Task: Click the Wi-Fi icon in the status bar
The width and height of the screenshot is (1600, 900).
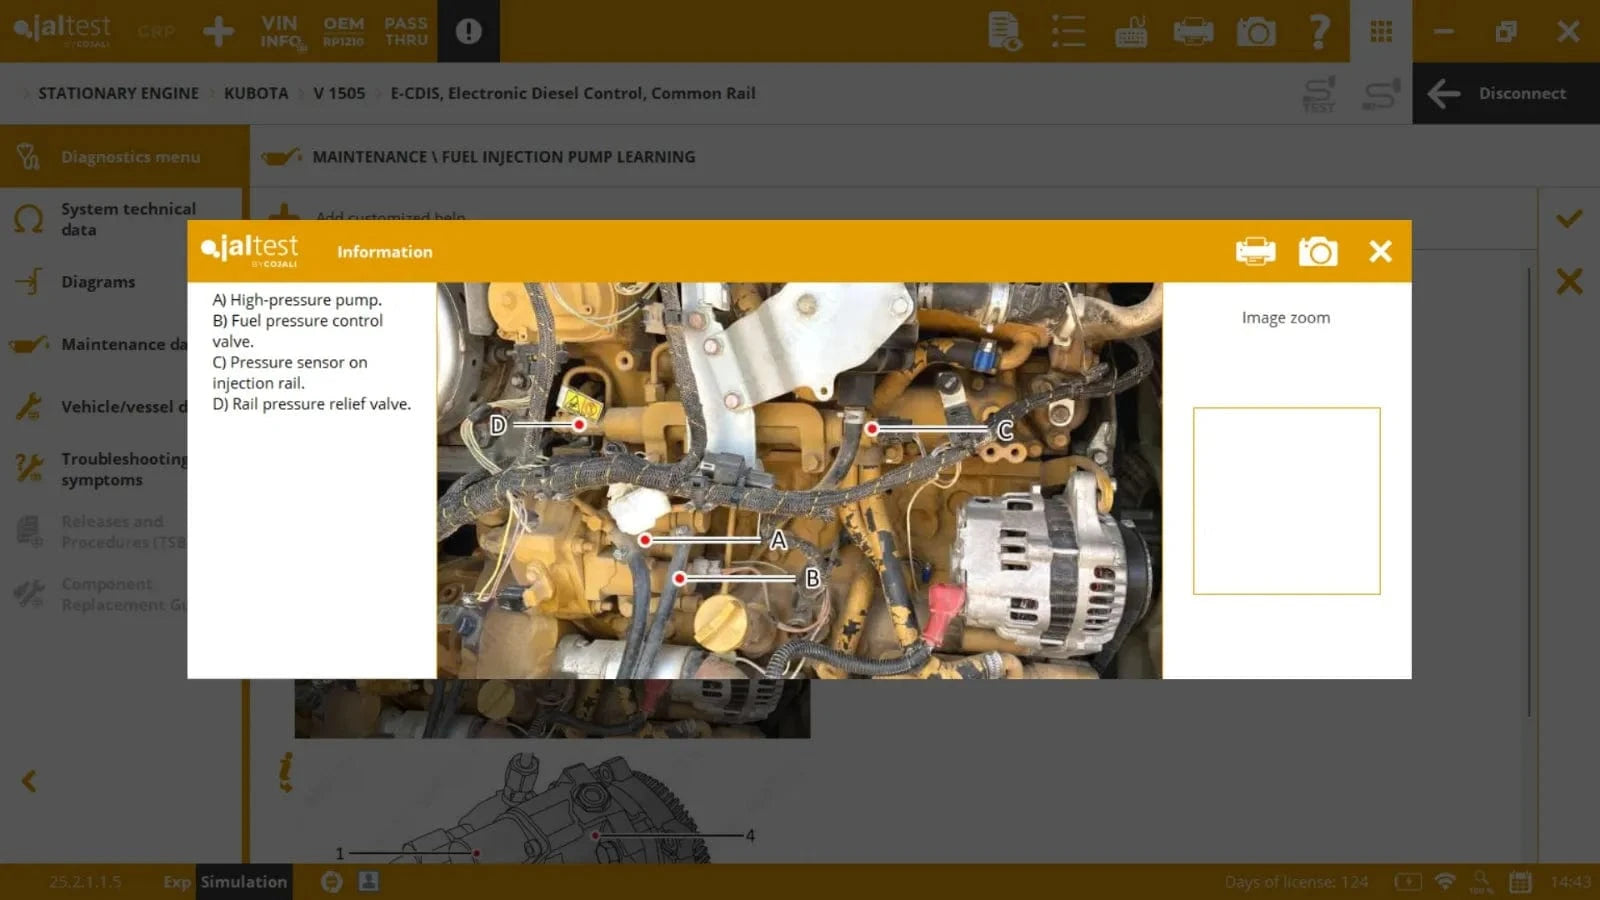Action: click(1443, 882)
